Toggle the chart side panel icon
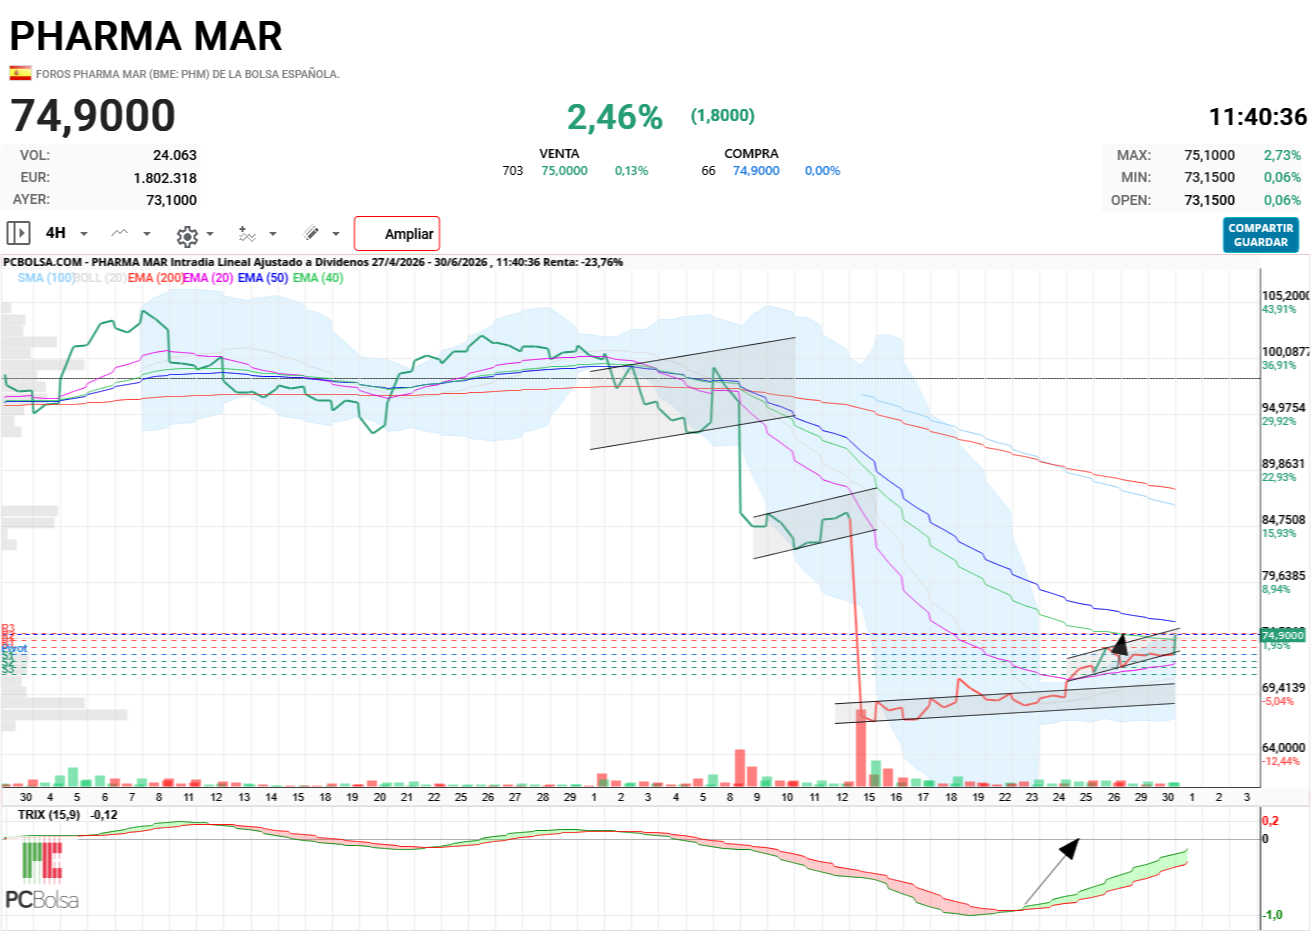The width and height of the screenshot is (1313, 931). [18, 233]
